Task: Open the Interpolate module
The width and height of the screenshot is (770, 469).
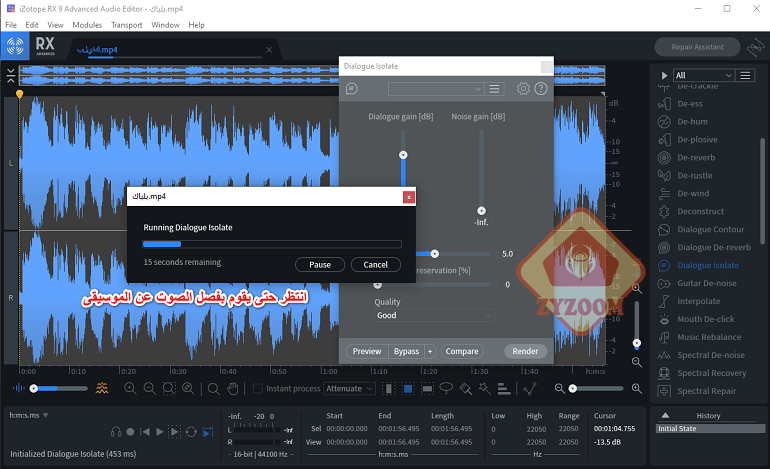Action: pyautogui.click(x=699, y=301)
